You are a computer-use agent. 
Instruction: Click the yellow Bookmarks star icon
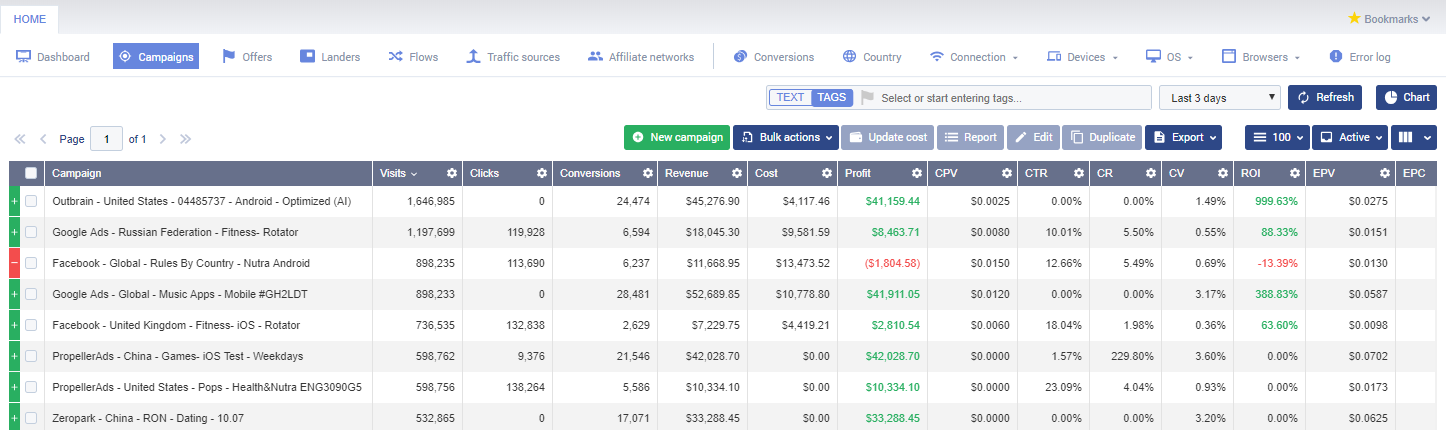point(1354,18)
